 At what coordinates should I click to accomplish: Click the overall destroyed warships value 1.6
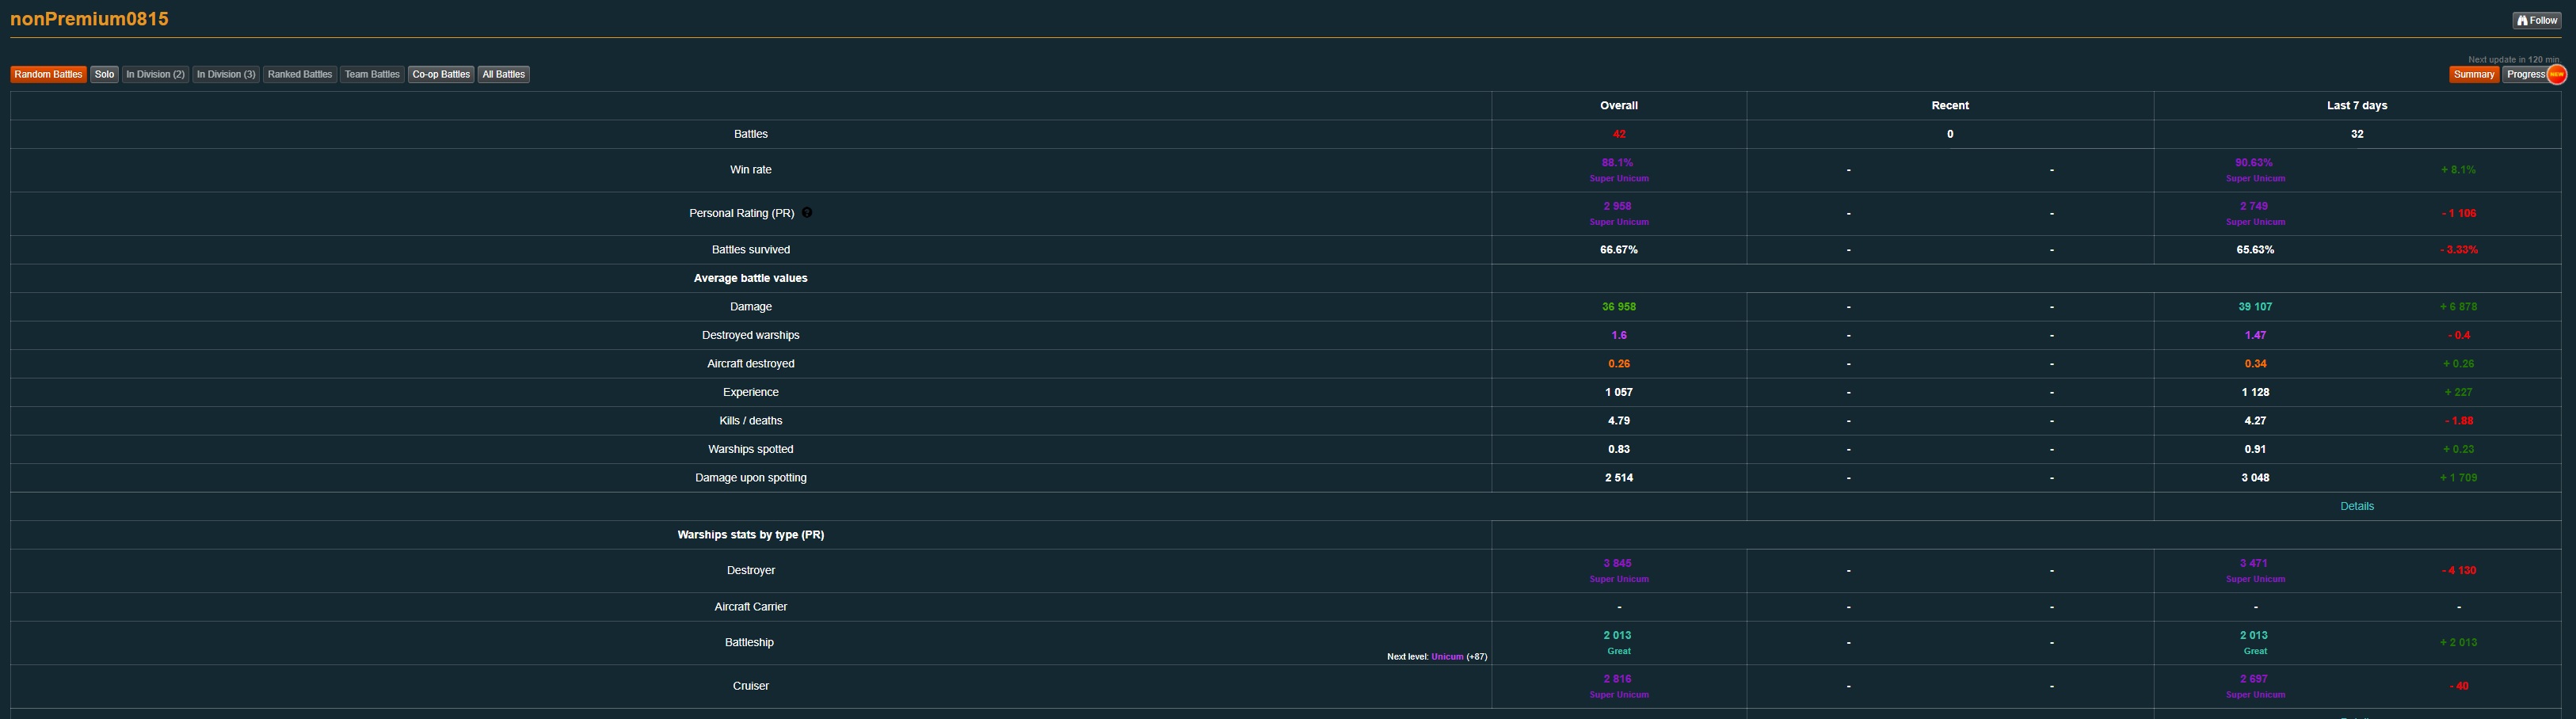[1619, 335]
